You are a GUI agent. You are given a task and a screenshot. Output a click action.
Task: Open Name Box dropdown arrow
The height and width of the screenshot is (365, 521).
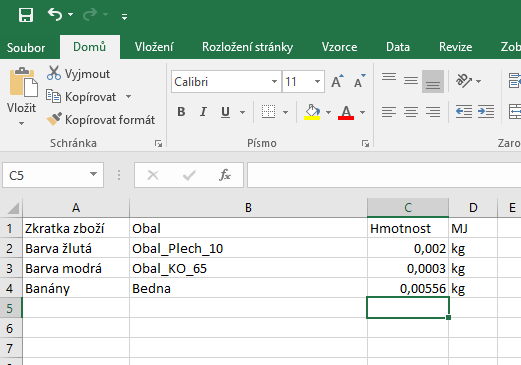point(94,174)
